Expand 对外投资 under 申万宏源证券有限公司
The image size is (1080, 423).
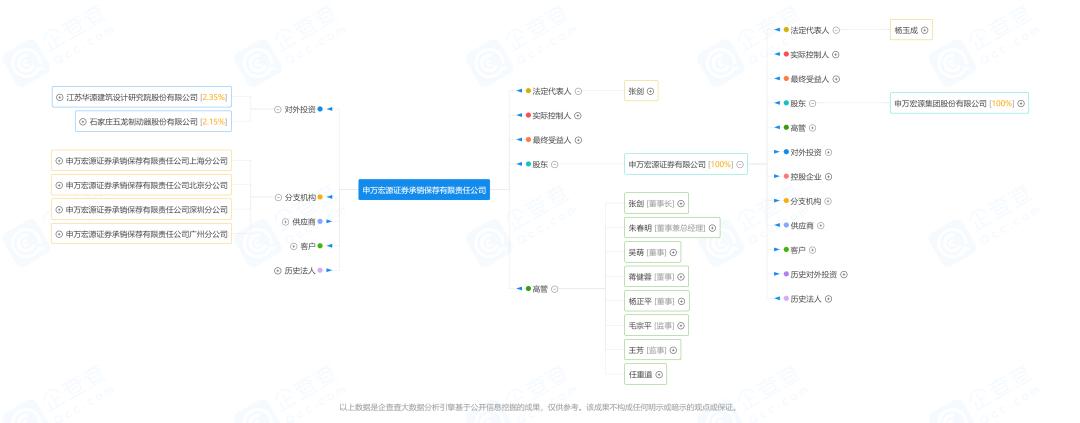(828, 152)
